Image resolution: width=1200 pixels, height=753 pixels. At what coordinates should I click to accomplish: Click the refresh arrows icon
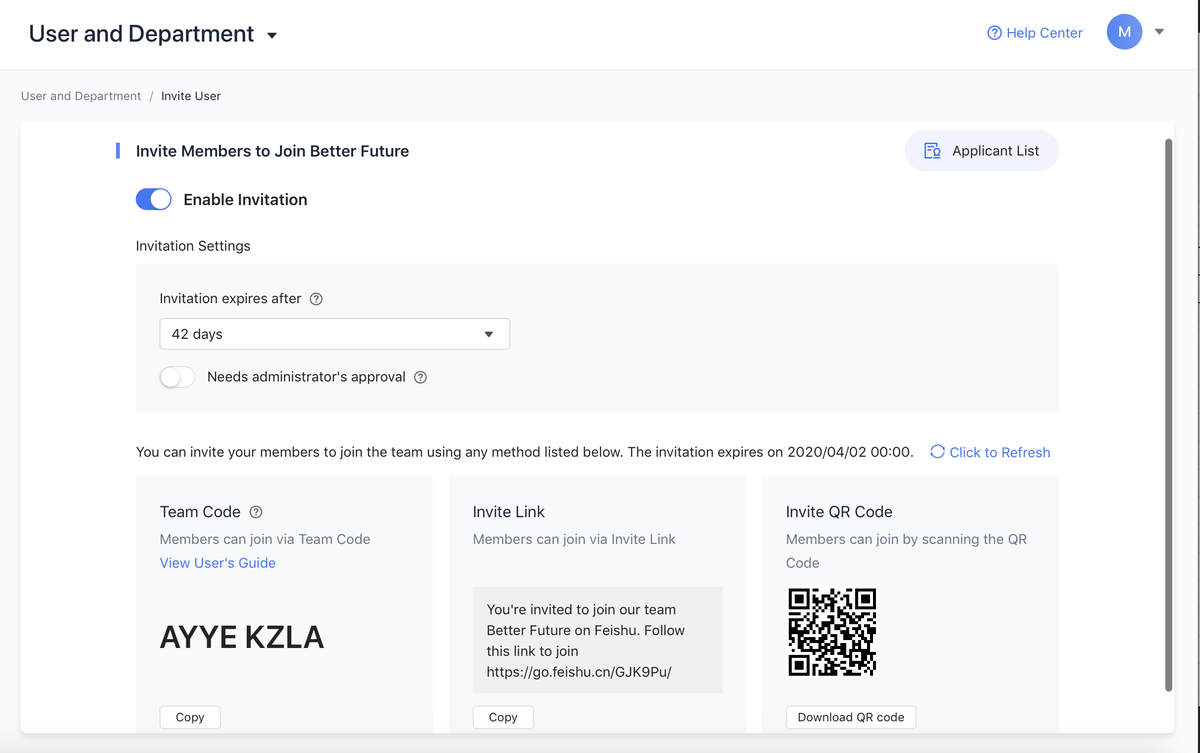pyautogui.click(x=937, y=452)
